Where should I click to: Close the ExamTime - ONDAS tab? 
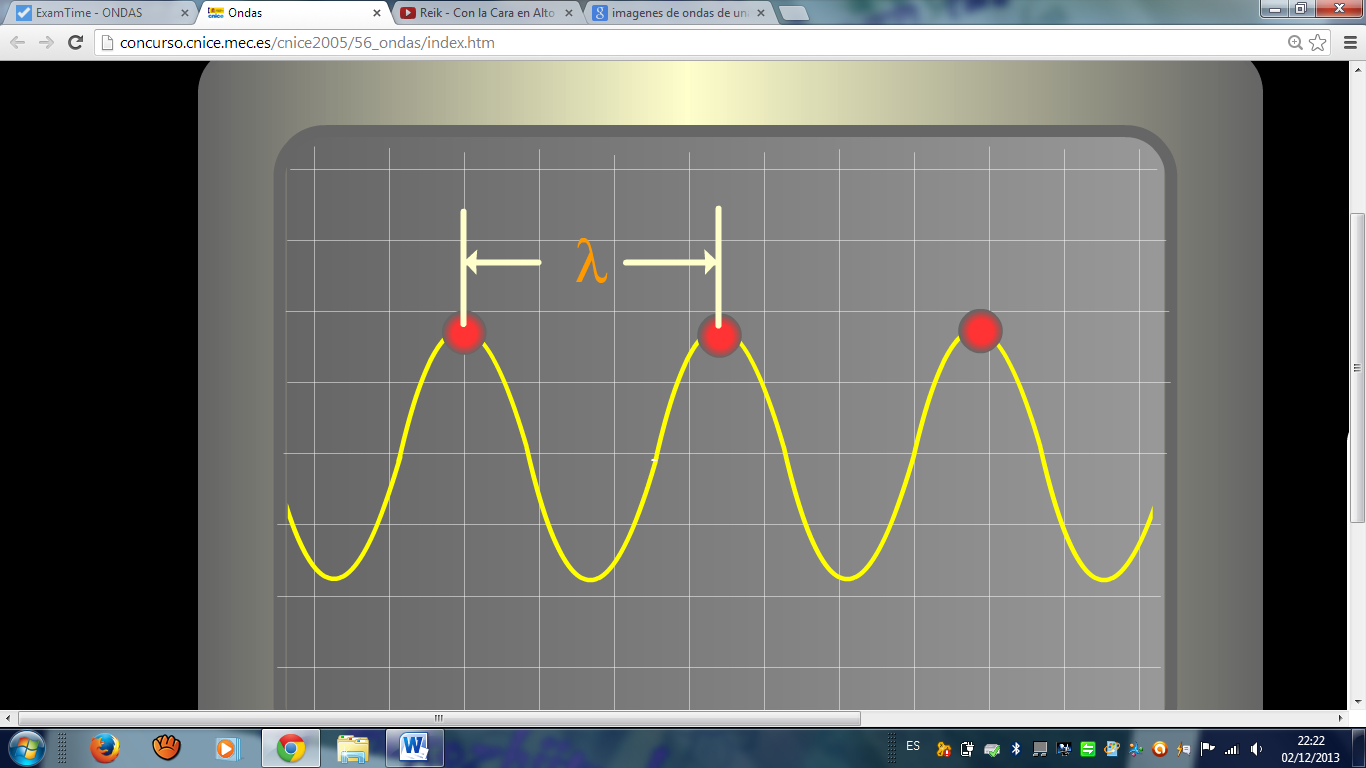tap(184, 13)
